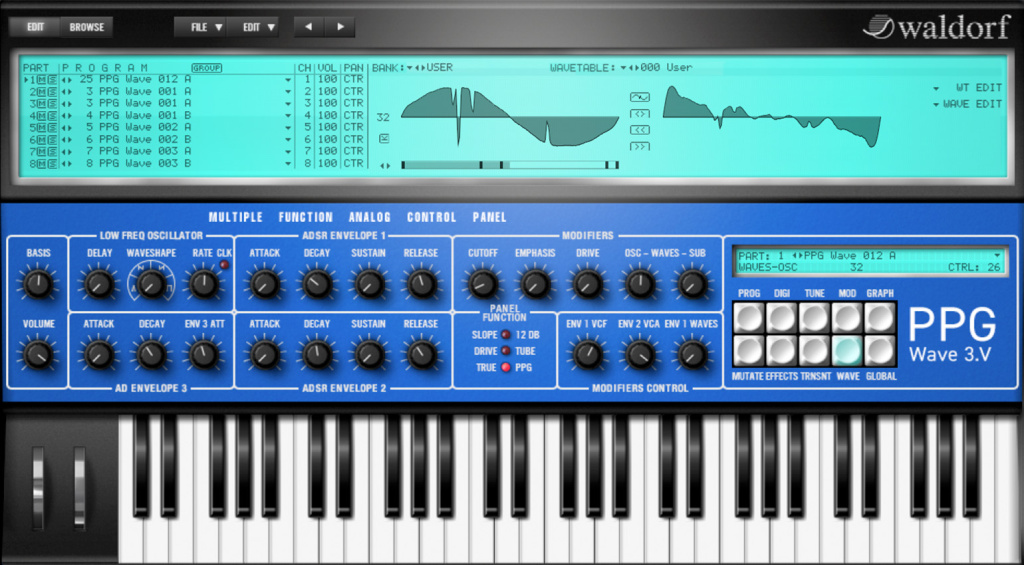Switch to the BROWSE tab
This screenshot has height=565, width=1024.
[87, 27]
